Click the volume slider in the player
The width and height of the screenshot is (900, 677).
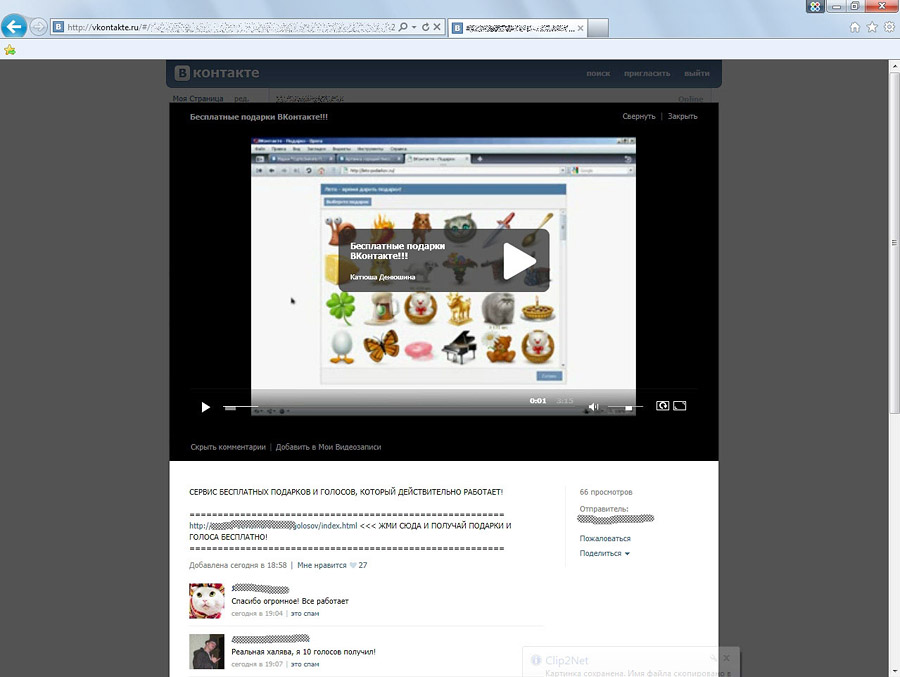tap(625, 407)
